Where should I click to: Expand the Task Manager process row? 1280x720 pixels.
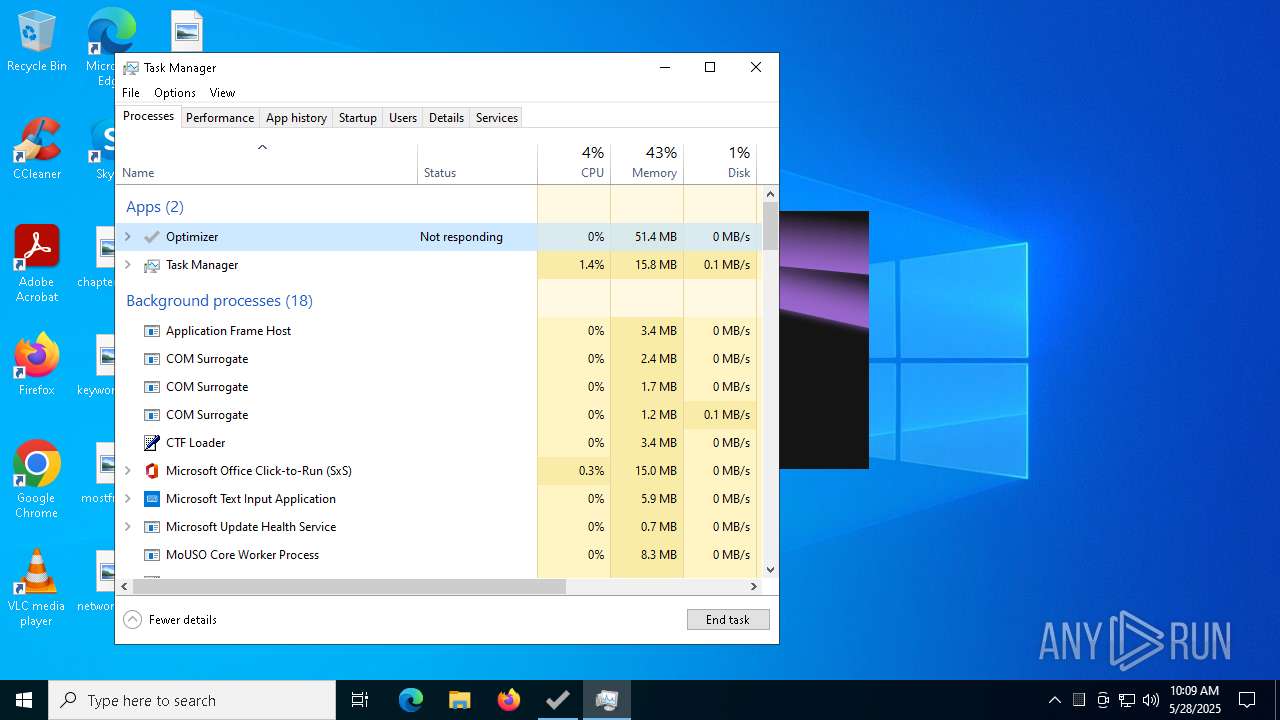tap(127, 265)
